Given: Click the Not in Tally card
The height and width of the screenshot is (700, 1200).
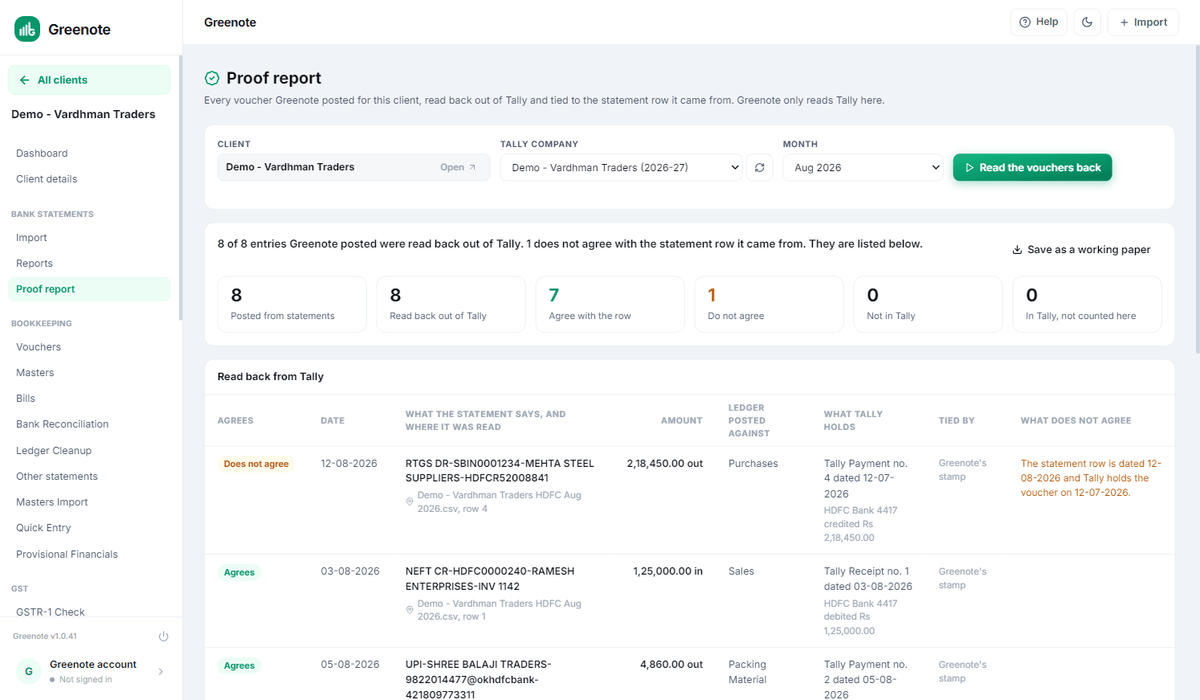Looking at the screenshot, I should [928, 304].
